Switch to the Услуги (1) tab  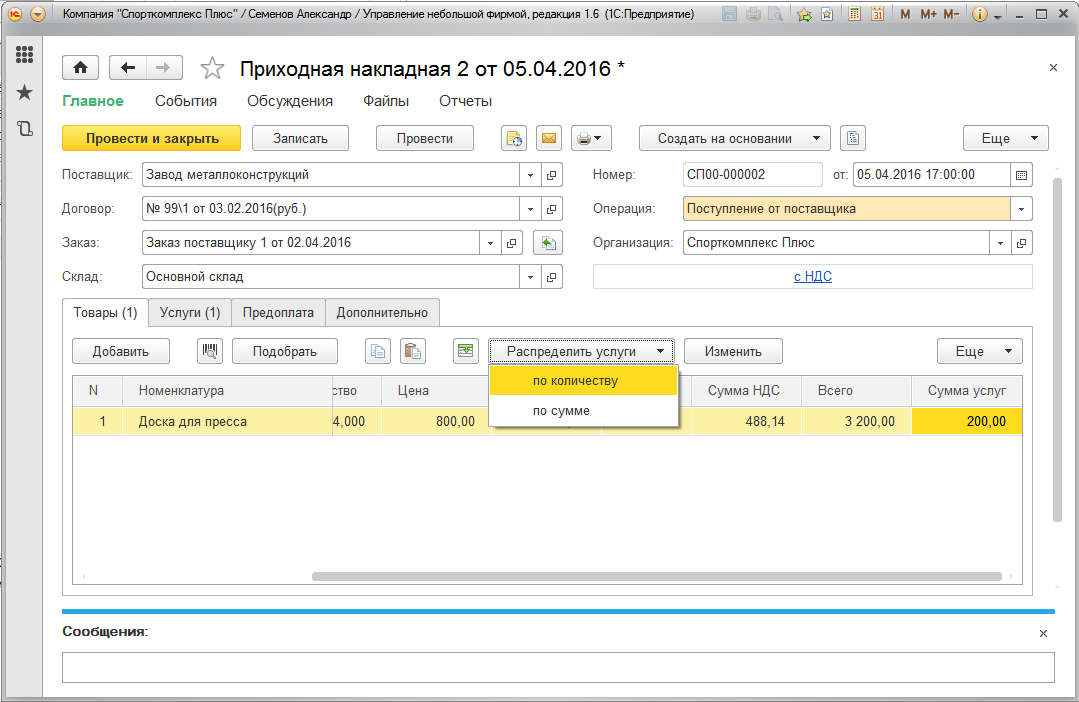[190, 313]
